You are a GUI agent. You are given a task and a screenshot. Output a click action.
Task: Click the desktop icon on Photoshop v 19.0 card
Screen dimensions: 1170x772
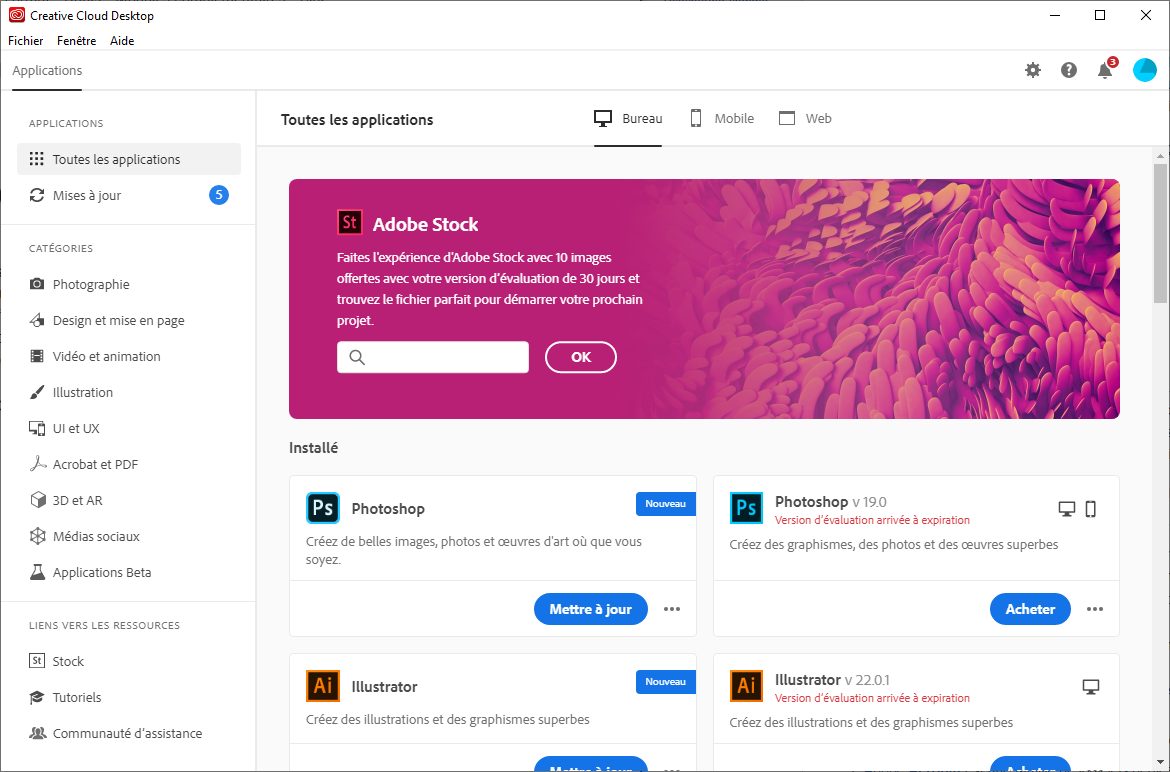pyautogui.click(x=1067, y=509)
